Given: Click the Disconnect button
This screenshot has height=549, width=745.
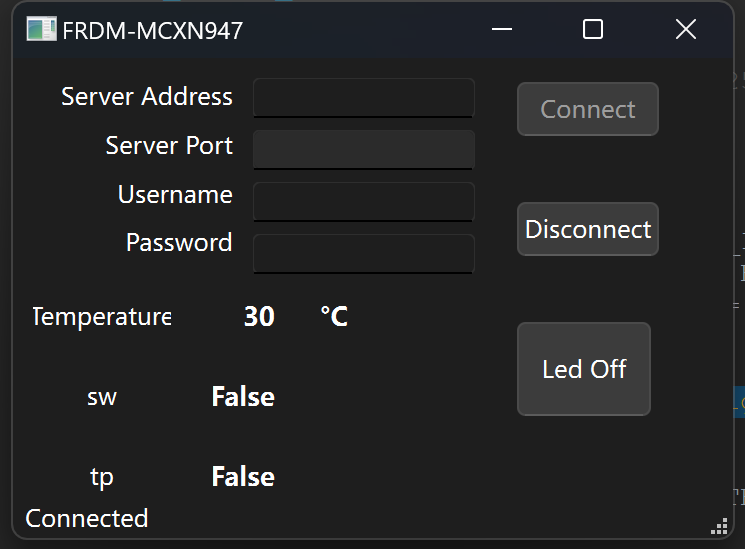Looking at the screenshot, I should pos(588,229).
